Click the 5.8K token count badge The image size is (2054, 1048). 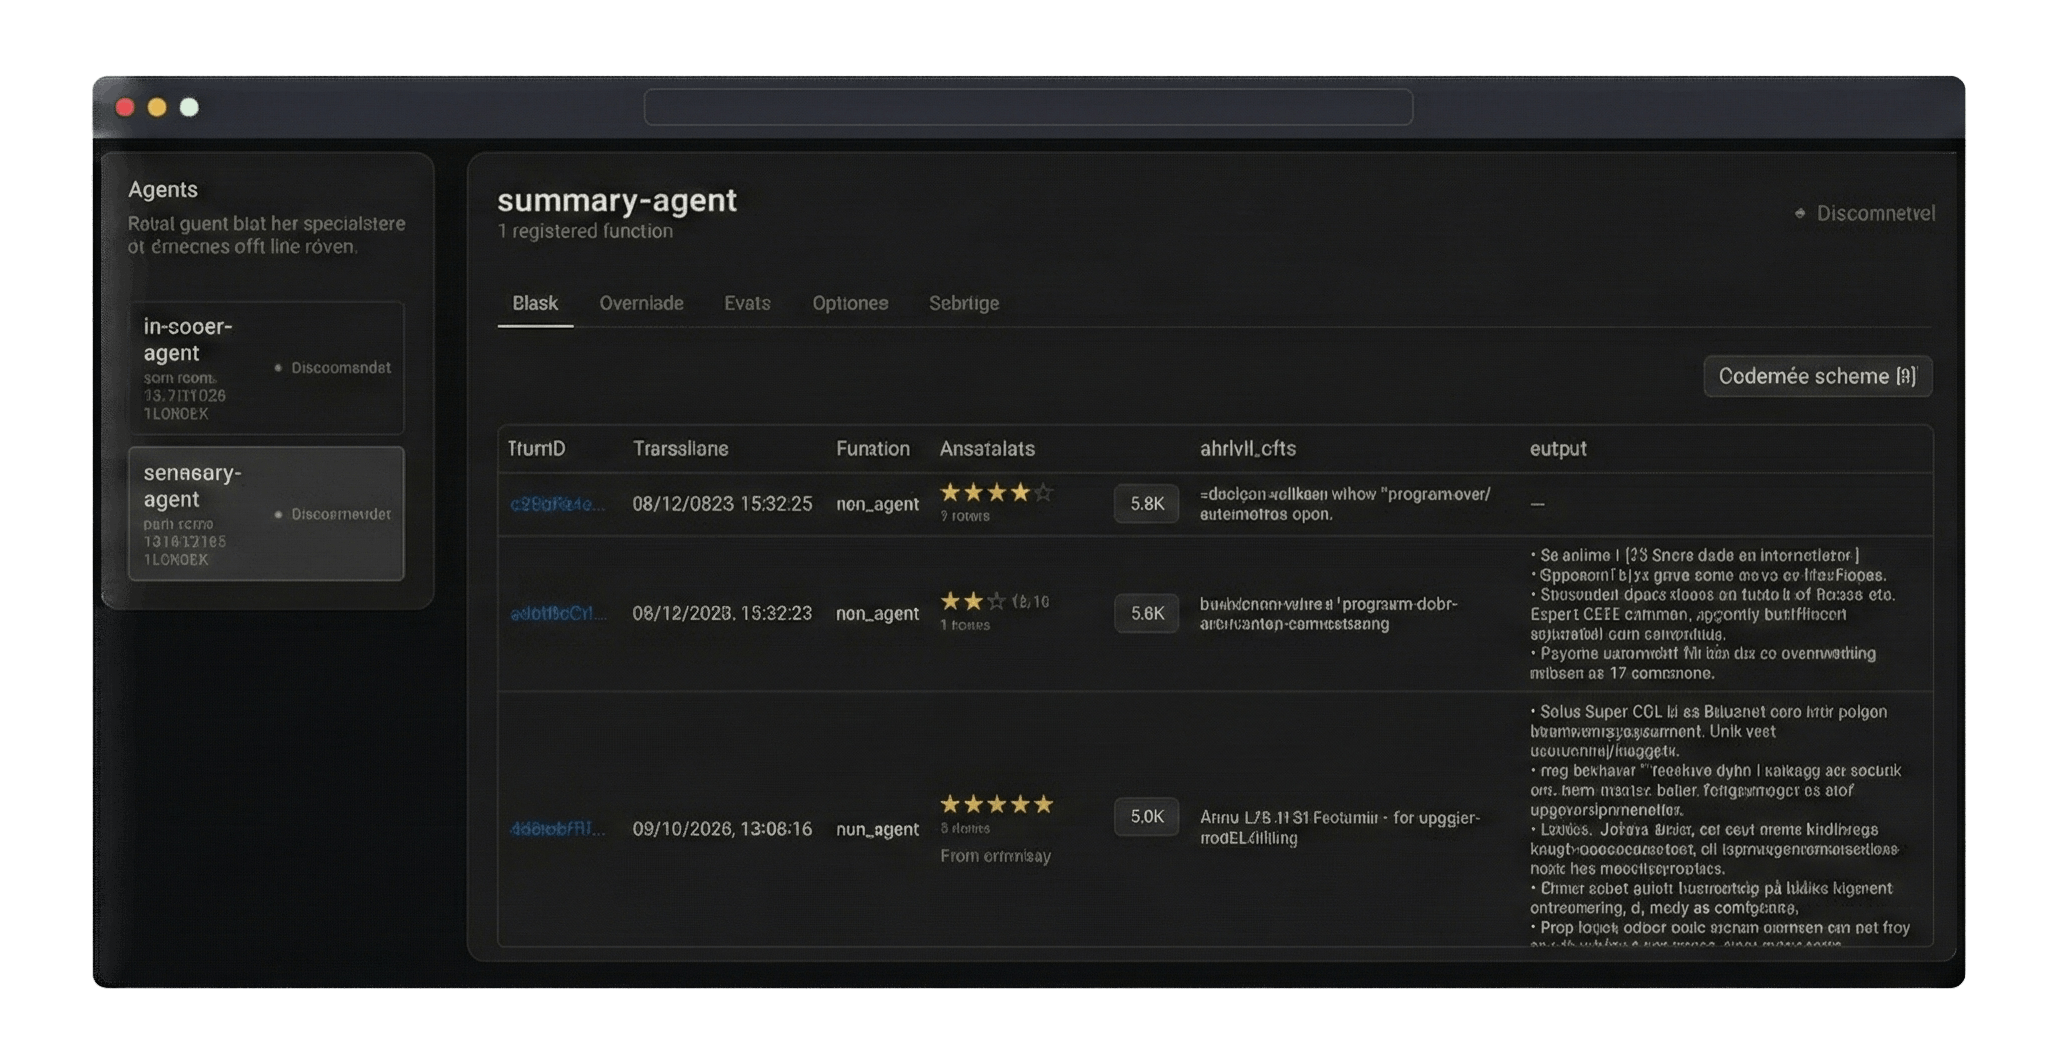[1146, 504]
